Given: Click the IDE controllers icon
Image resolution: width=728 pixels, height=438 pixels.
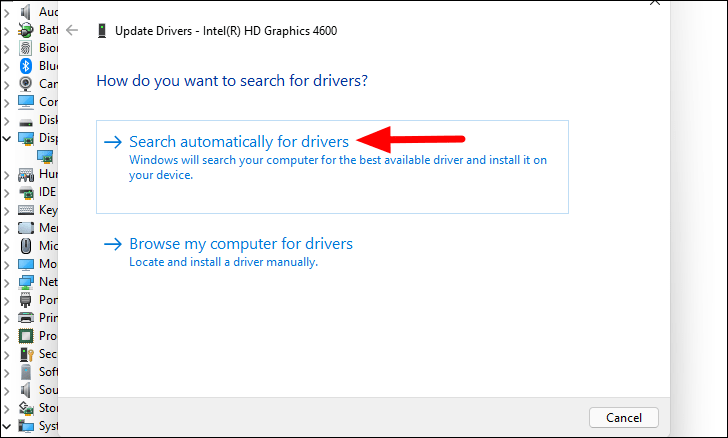Looking at the screenshot, I should (x=26, y=192).
